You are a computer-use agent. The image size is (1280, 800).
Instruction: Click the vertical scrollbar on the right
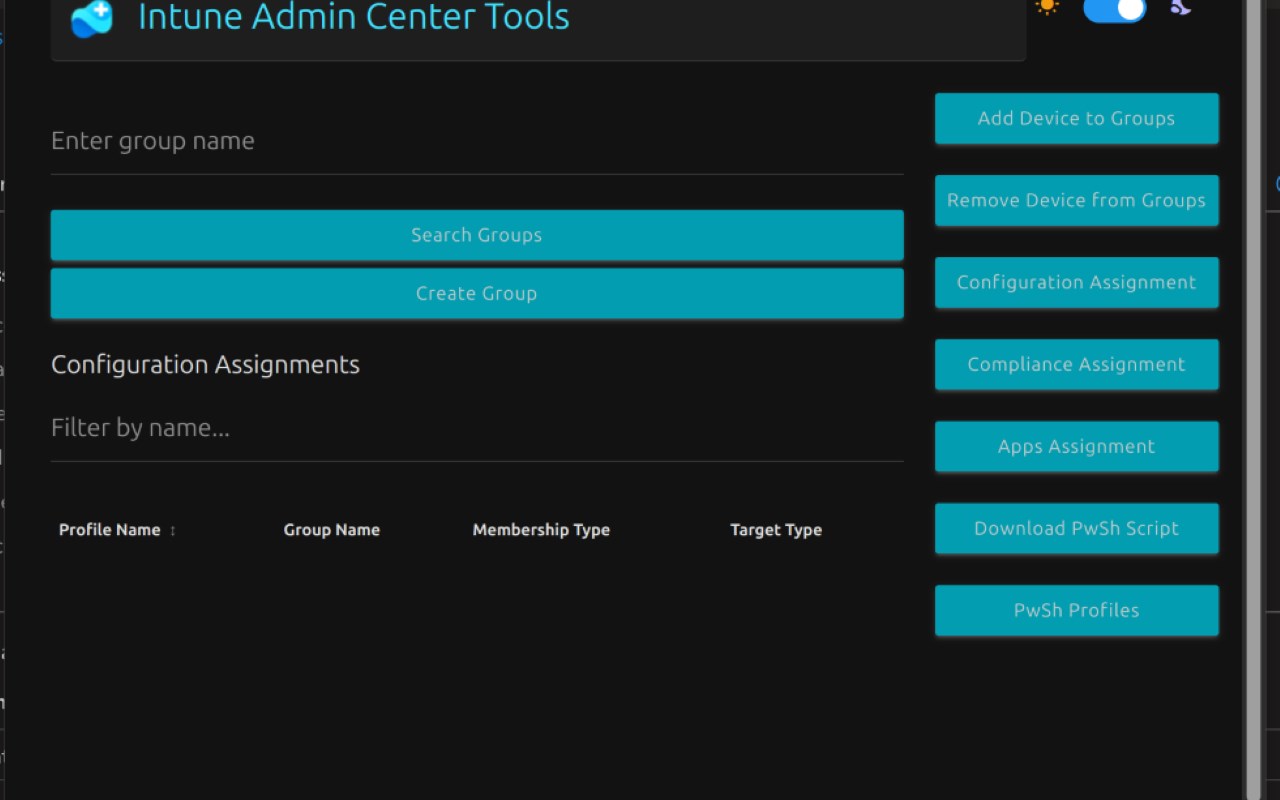tap(1252, 400)
